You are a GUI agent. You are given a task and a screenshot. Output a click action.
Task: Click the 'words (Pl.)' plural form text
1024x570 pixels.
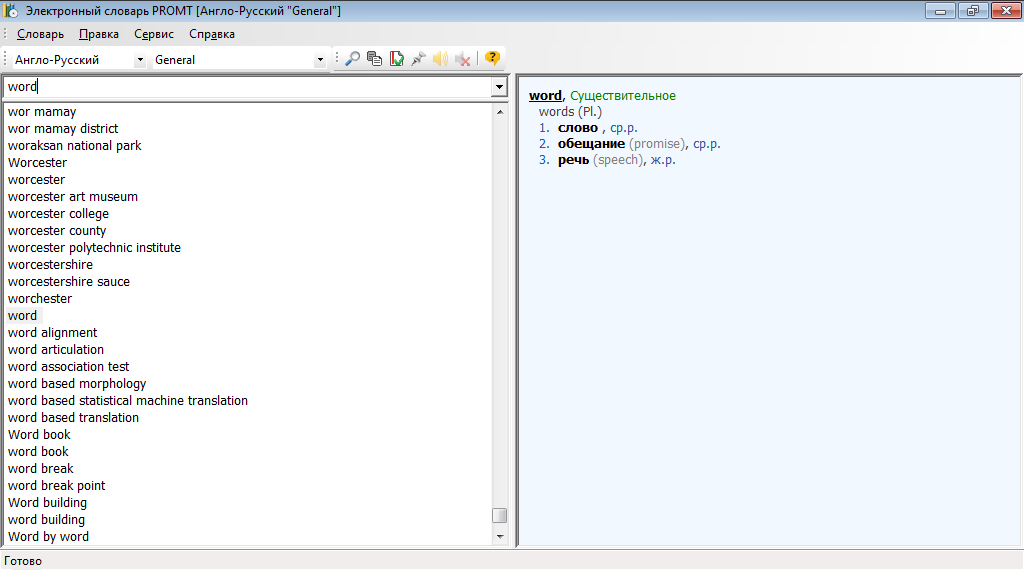point(570,112)
